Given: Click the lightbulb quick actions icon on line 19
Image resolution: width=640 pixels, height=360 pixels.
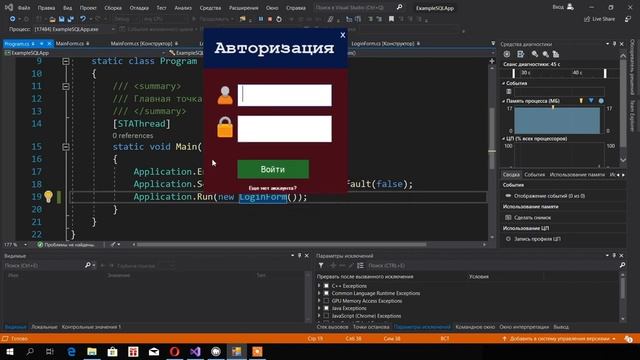Looking at the screenshot, I should [x=49, y=197].
